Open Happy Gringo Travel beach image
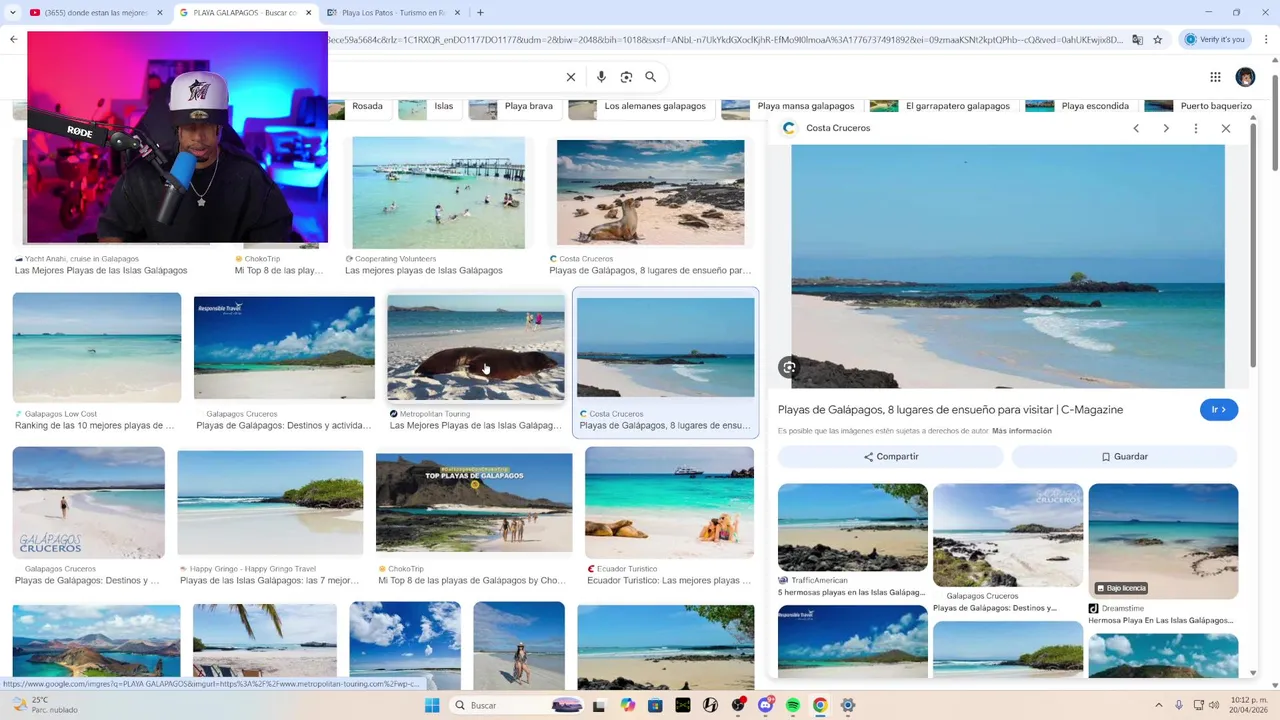The image size is (1280, 720). [x=270, y=502]
